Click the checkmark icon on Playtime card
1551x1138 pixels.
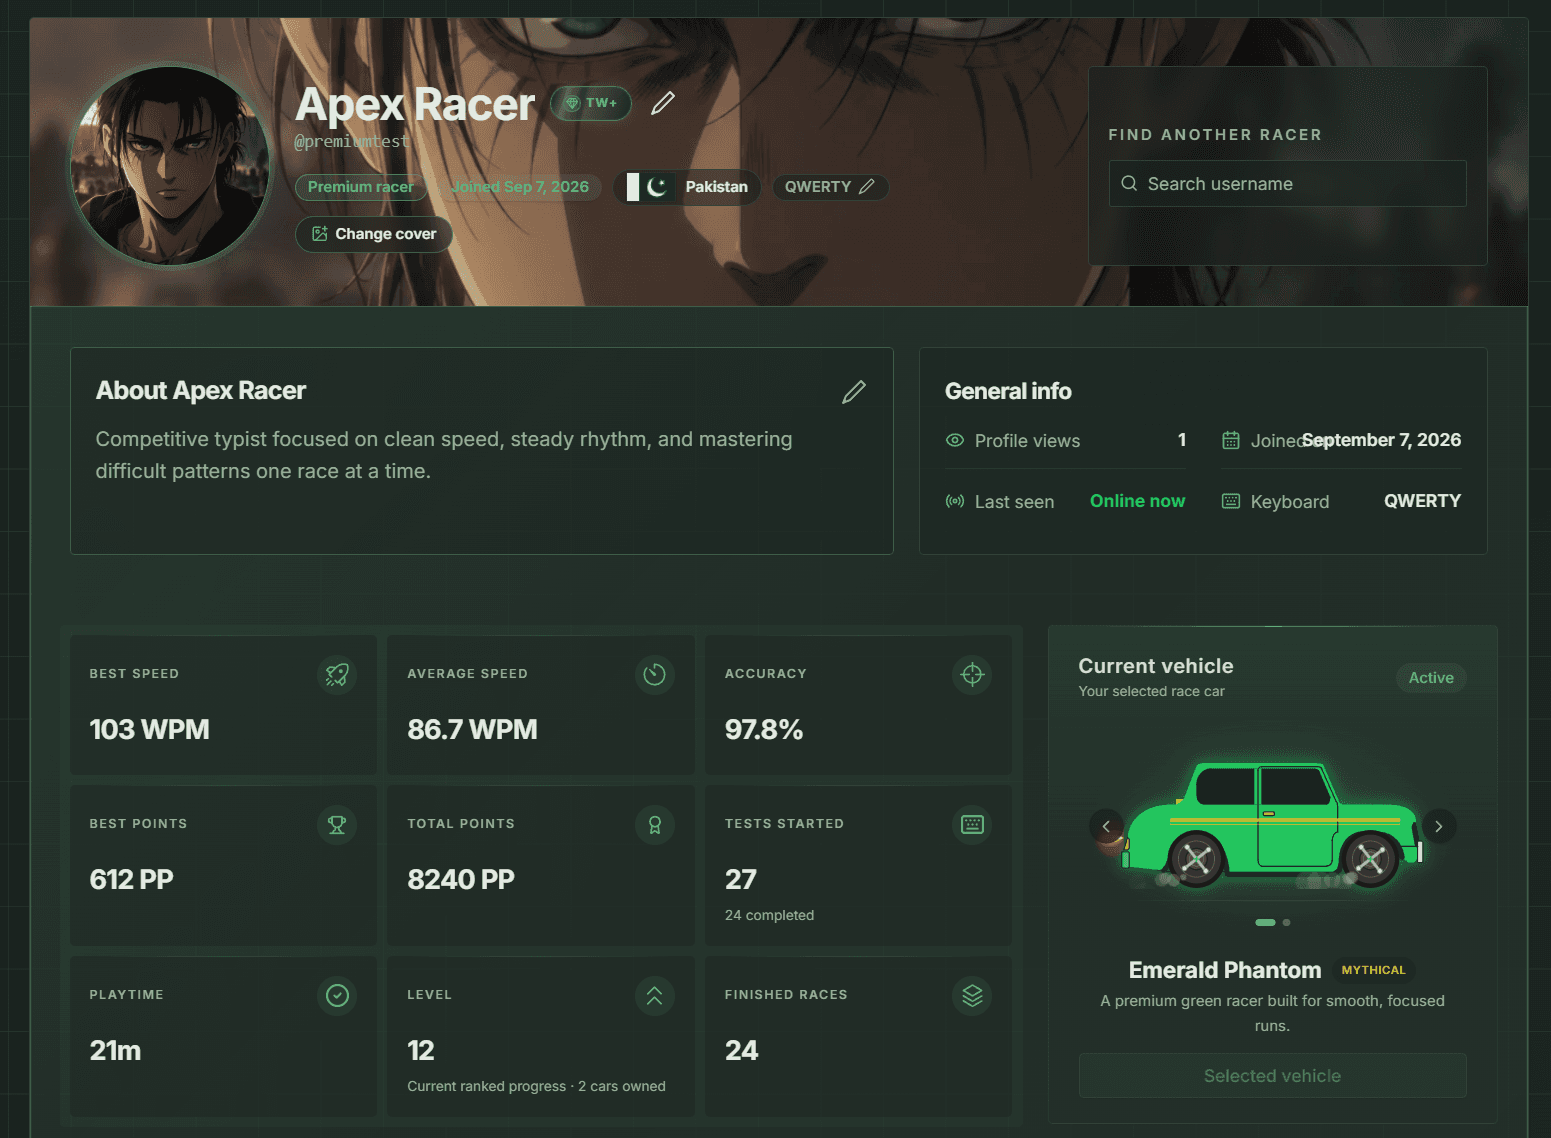[x=337, y=996]
